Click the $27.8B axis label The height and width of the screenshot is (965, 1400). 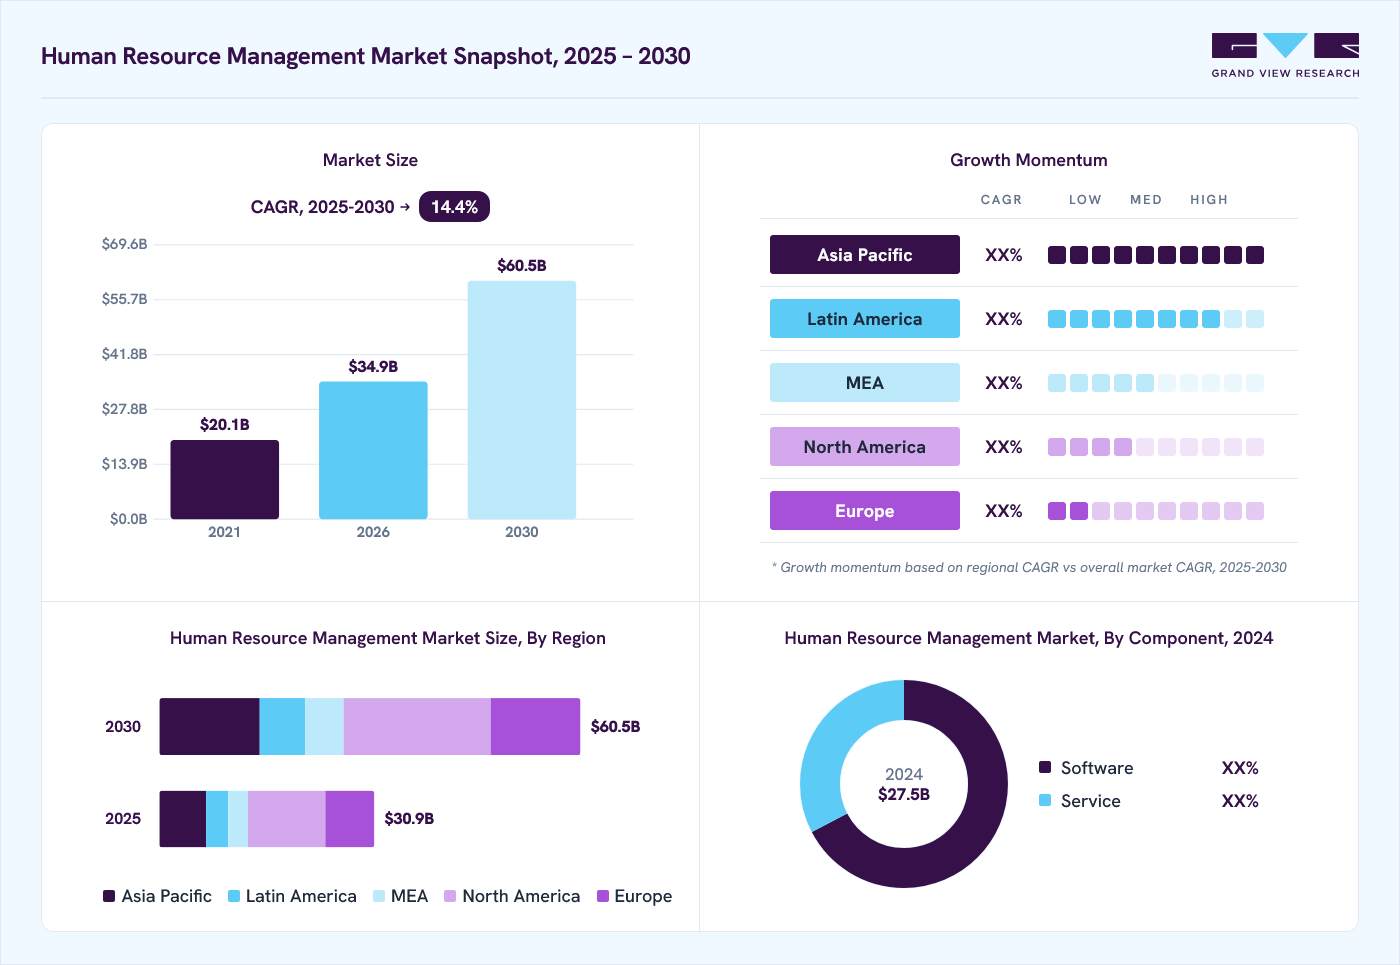tap(124, 409)
